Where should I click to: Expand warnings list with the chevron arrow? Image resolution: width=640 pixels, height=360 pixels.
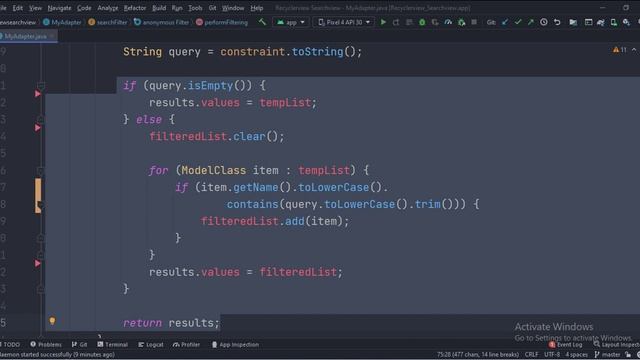pos(634,50)
